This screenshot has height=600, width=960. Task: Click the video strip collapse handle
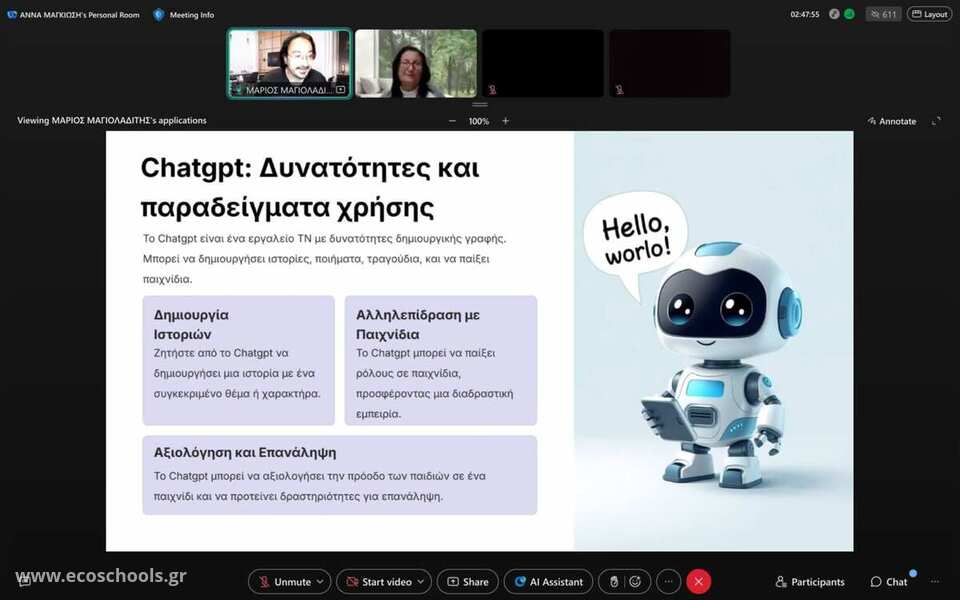pos(479,105)
